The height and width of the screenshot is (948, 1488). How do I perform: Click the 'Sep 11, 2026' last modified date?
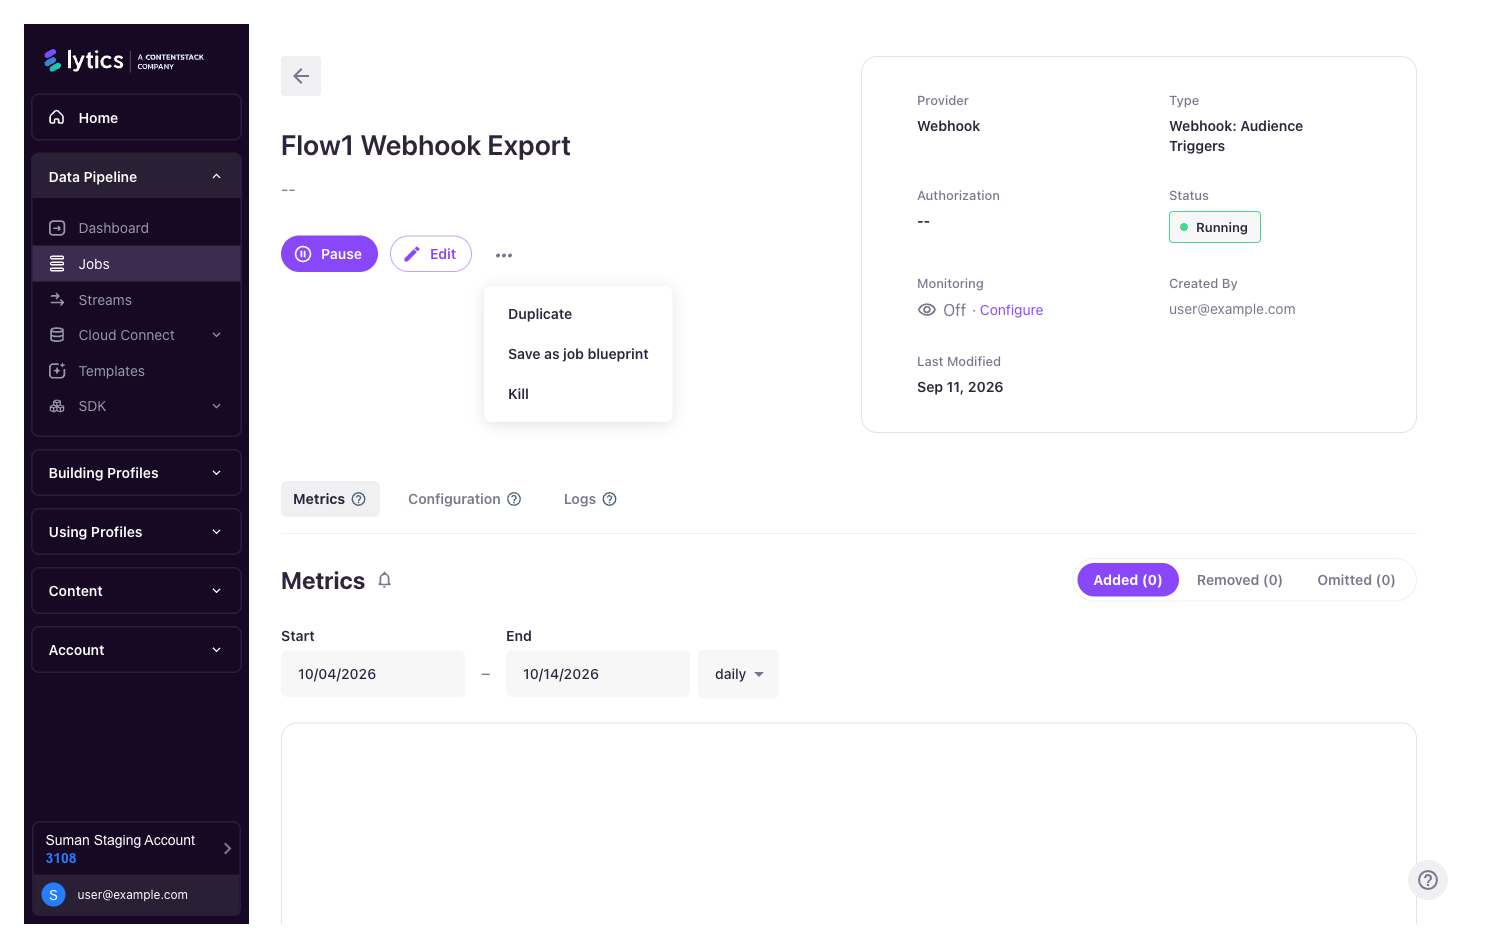click(x=960, y=387)
